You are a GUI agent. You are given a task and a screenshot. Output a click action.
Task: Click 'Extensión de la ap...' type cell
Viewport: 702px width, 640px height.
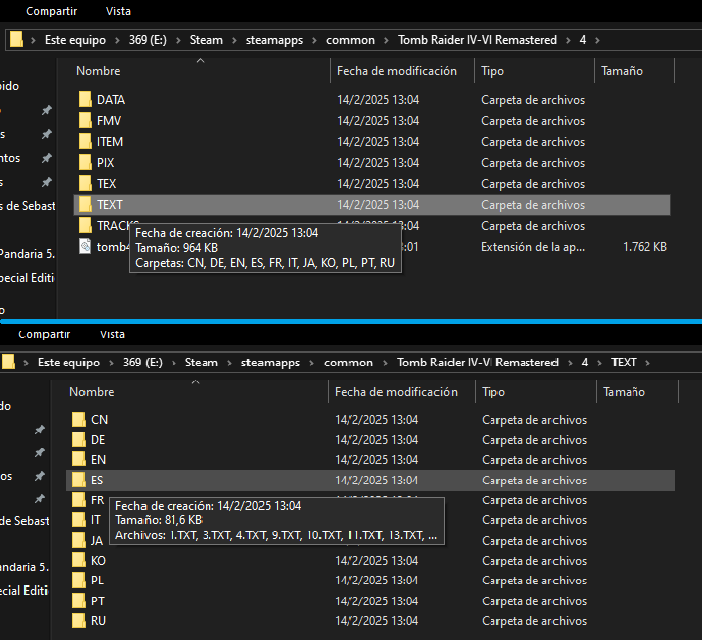tap(533, 247)
